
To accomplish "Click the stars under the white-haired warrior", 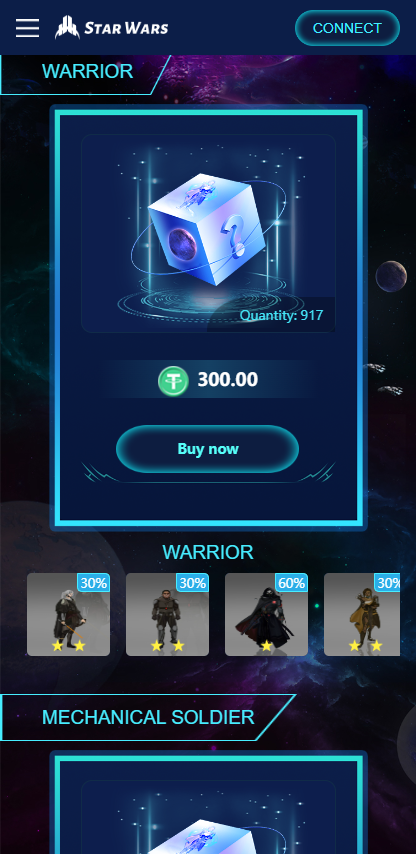I will point(69,646).
